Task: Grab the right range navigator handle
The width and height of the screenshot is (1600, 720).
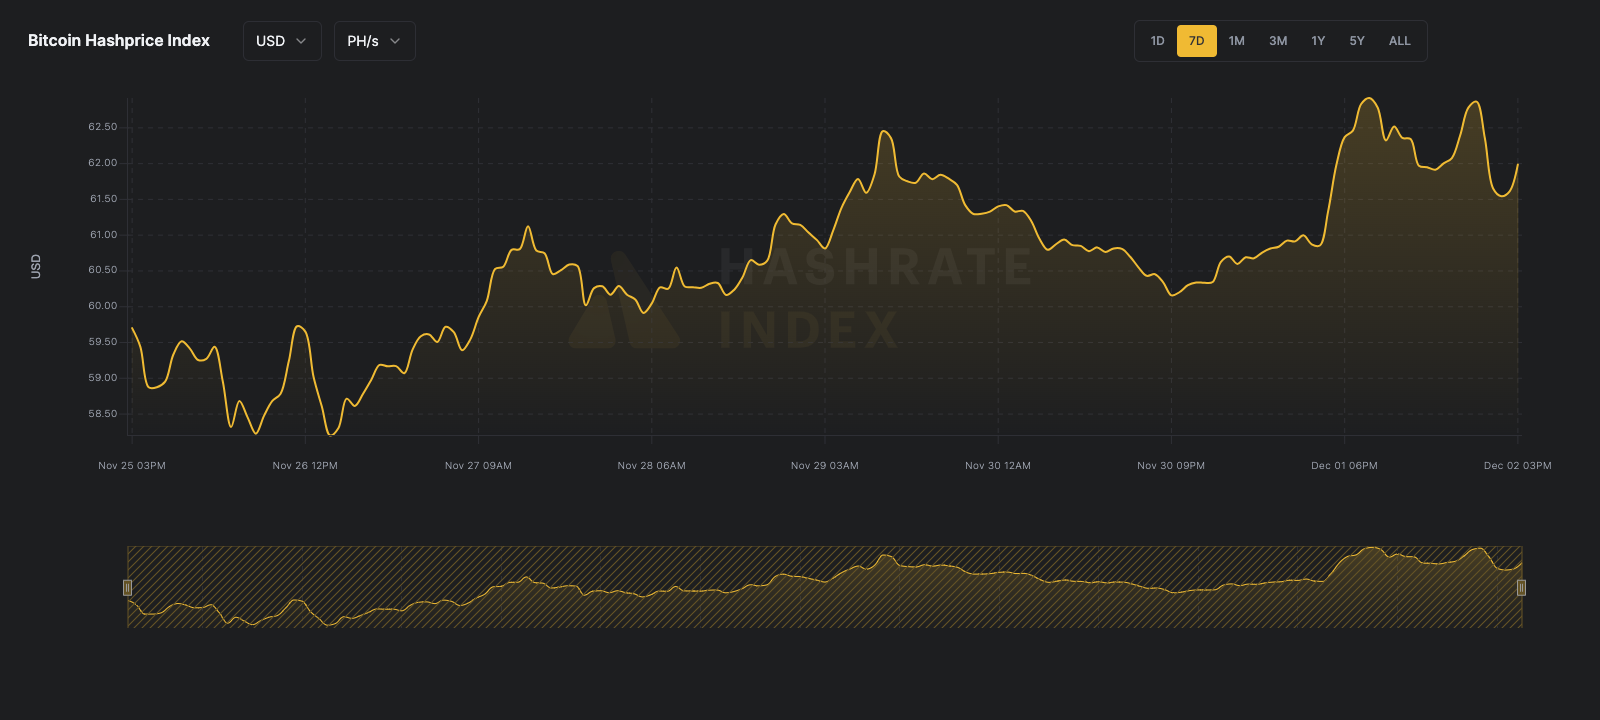Action: point(1521,587)
